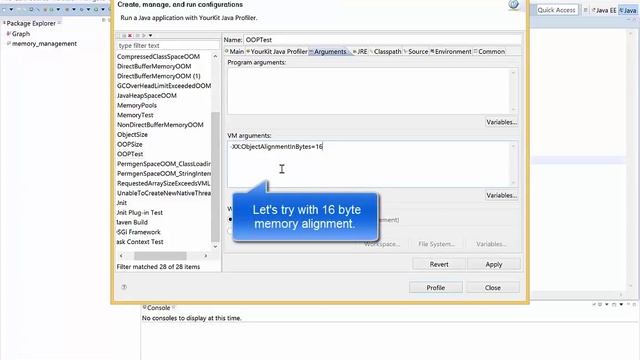Click the Open Perspective icon beside Java EE

585,10
